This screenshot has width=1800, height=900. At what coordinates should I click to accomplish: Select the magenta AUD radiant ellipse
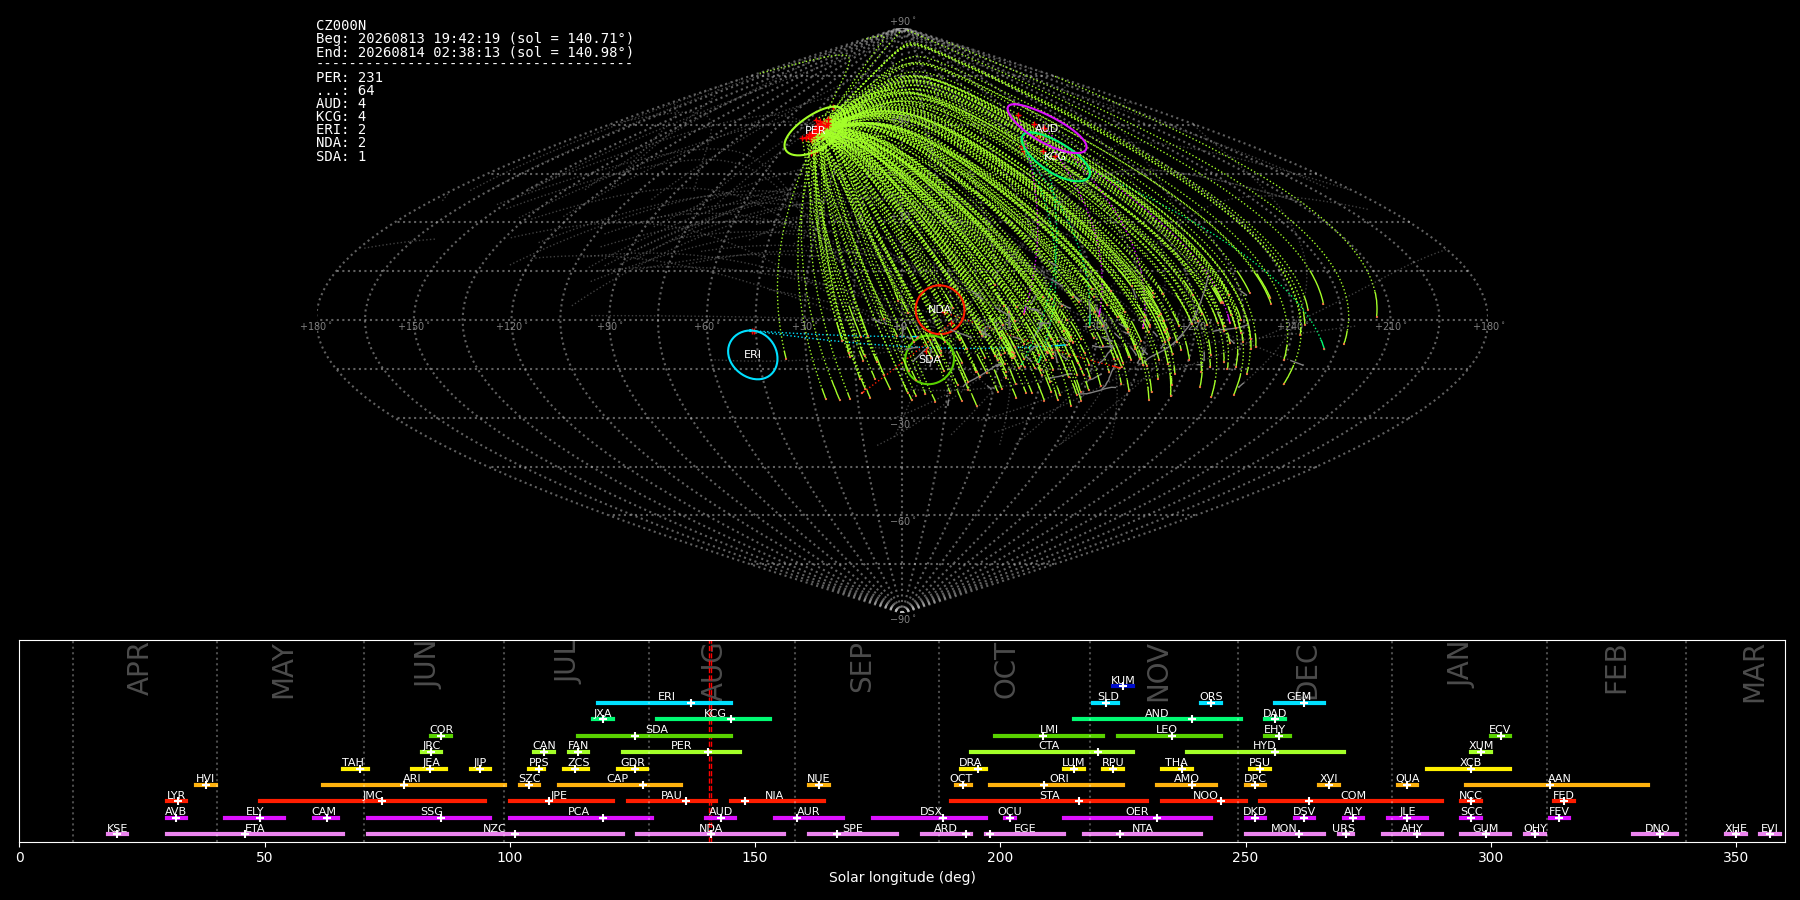tap(1046, 129)
